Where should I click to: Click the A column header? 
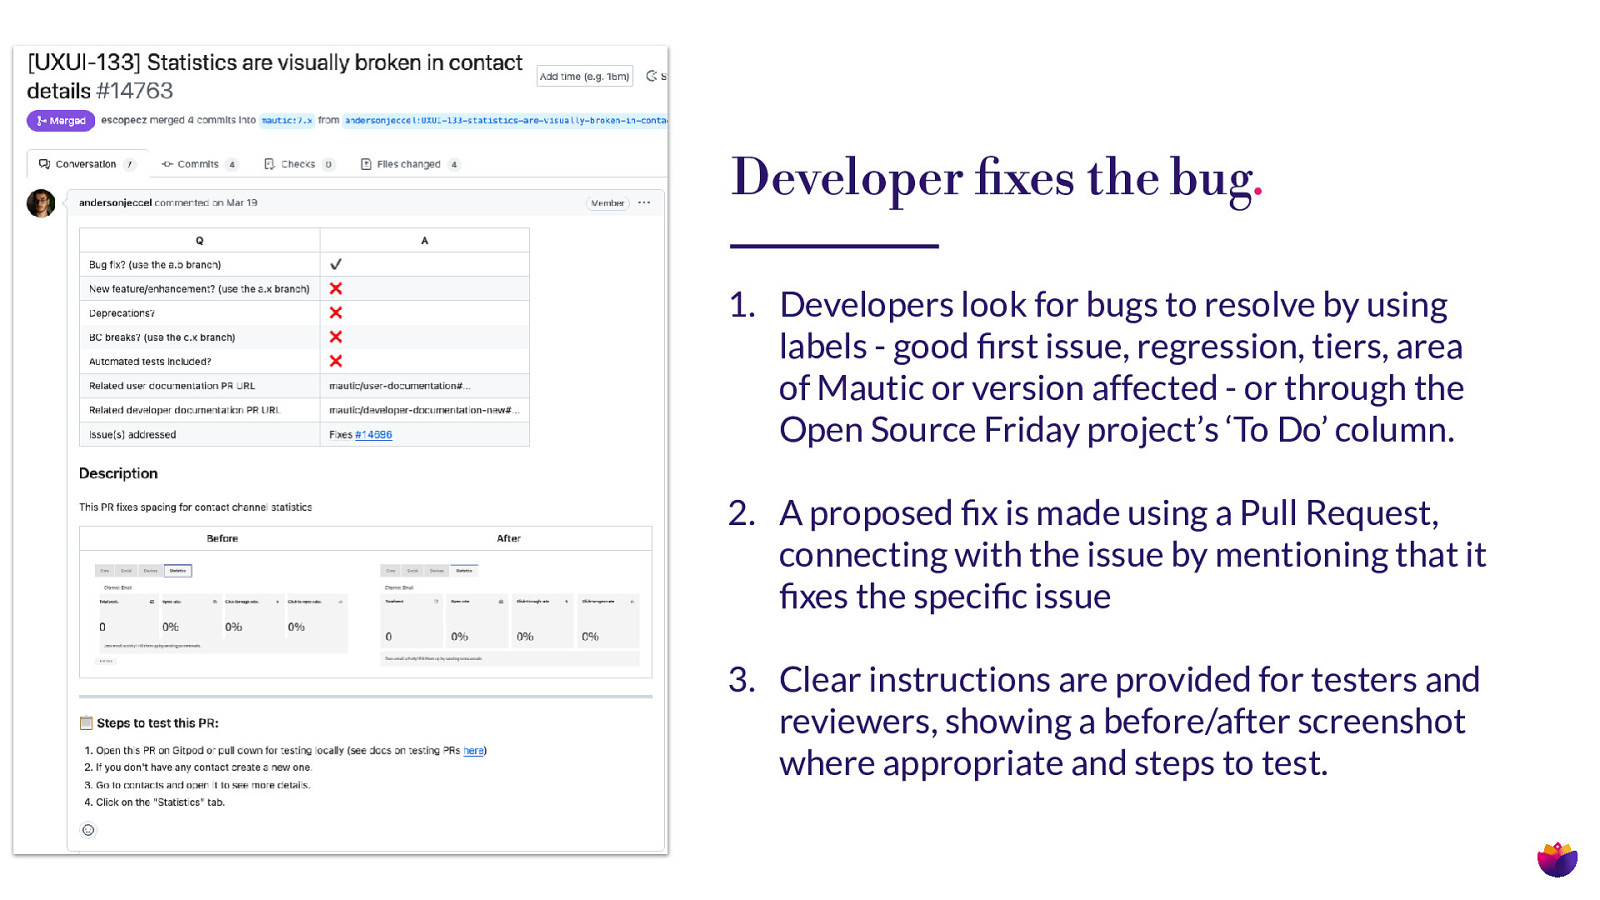tap(425, 240)
